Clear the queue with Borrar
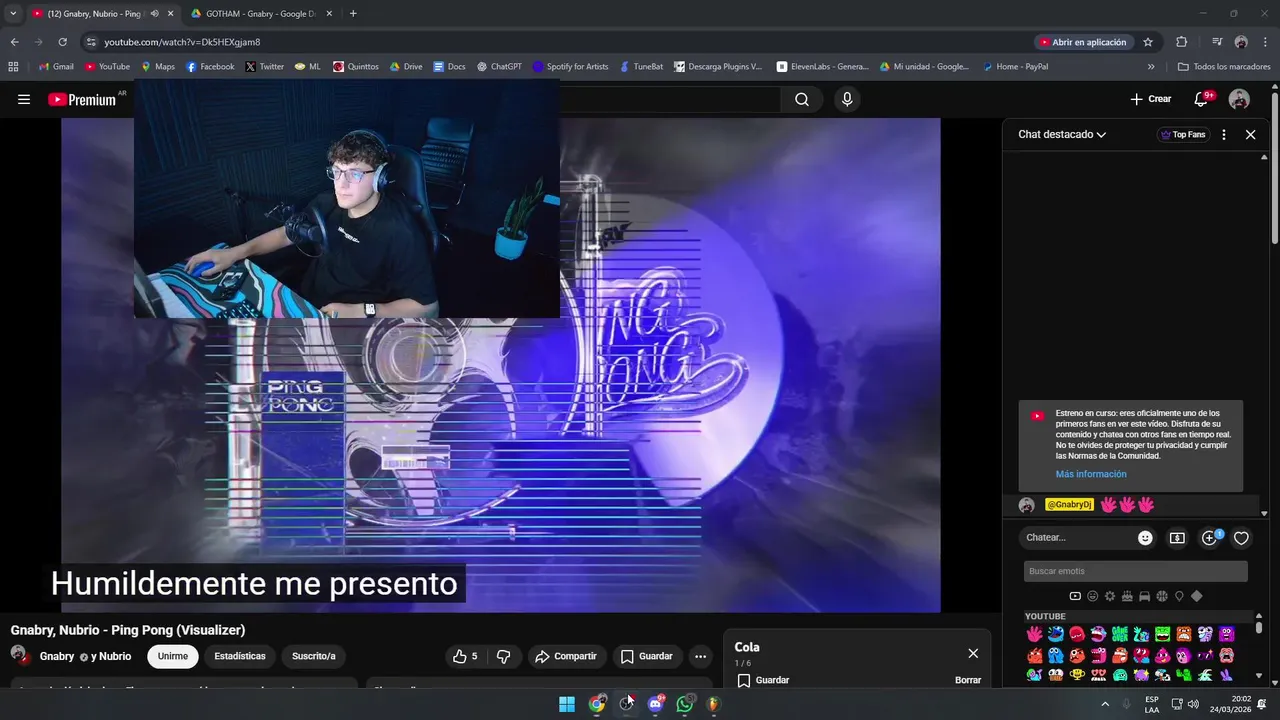 coord(968,680)
